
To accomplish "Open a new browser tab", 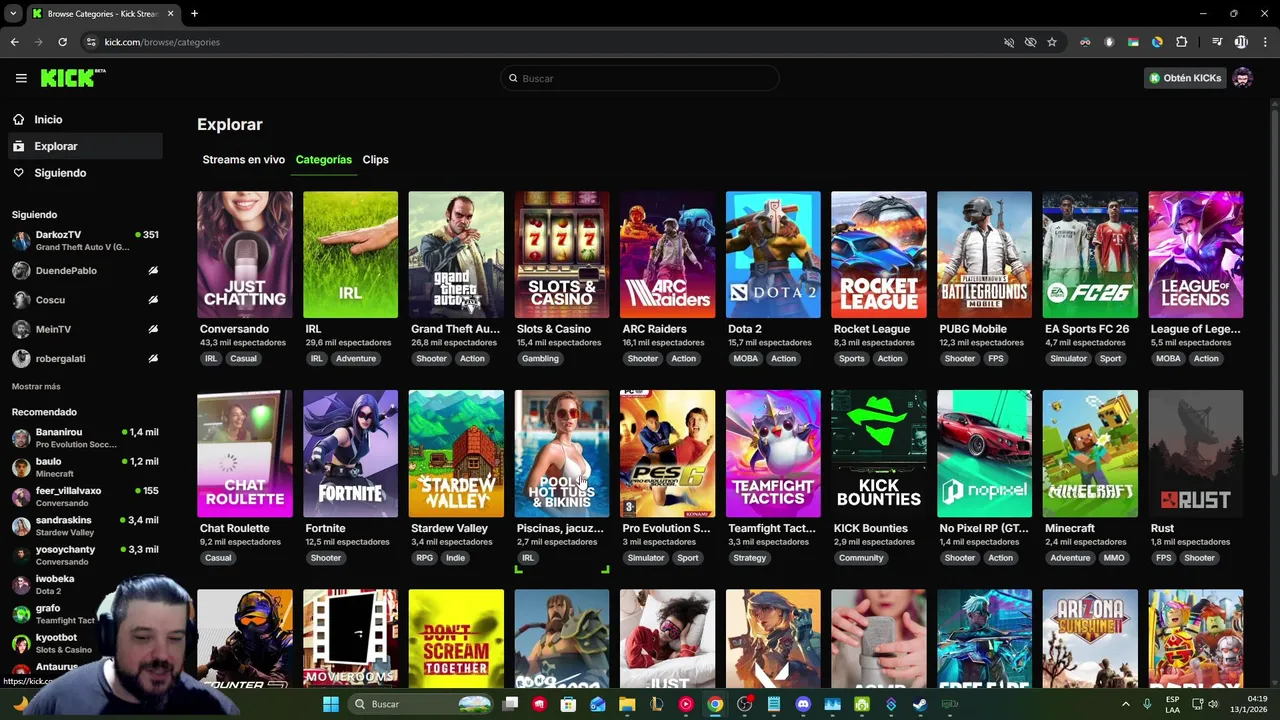I will [x=194, y=13].
